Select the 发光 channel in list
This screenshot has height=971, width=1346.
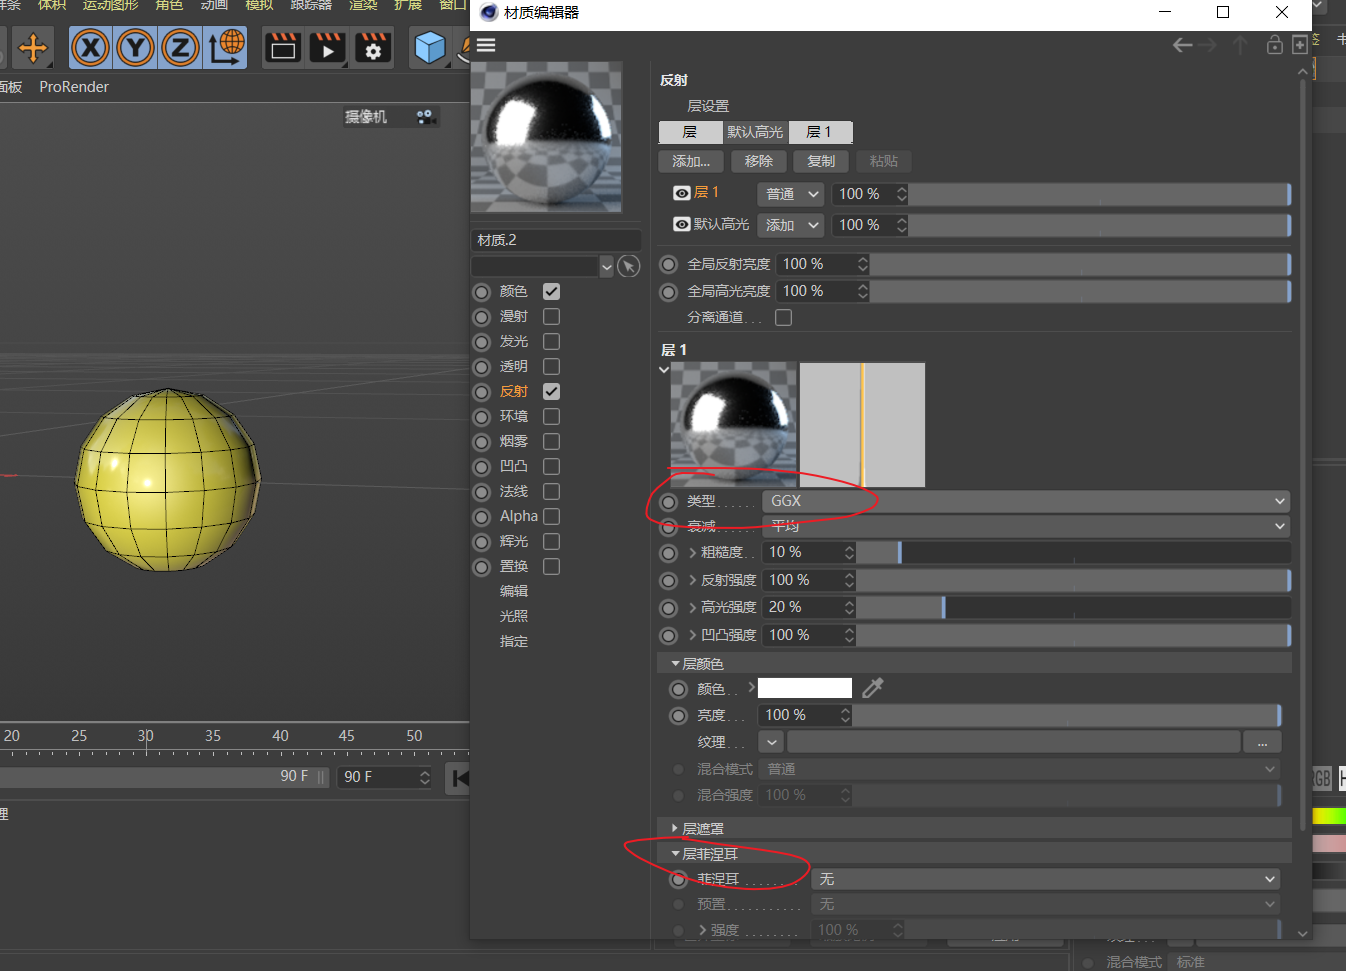point(513,341)
